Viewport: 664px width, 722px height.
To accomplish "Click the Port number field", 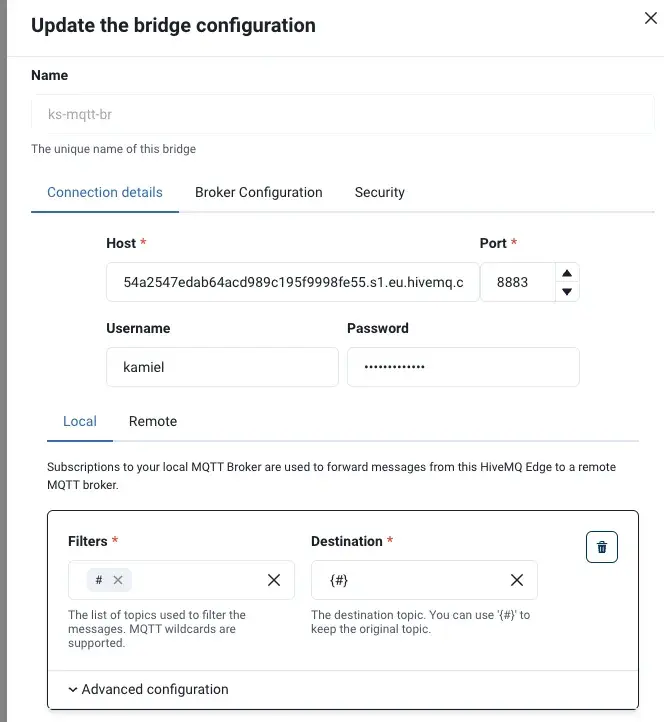I will click(x=518, y=282).
